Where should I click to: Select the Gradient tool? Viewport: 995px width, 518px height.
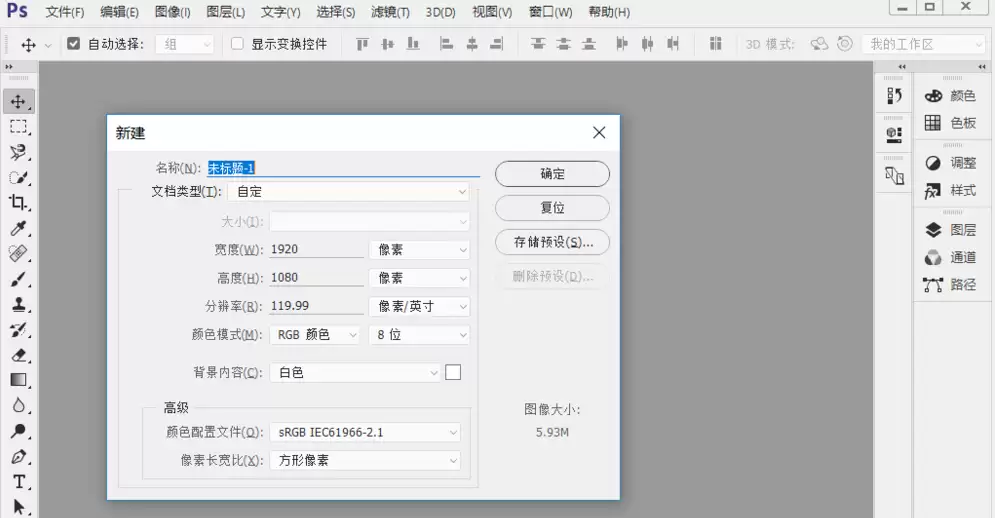(18, 380)
